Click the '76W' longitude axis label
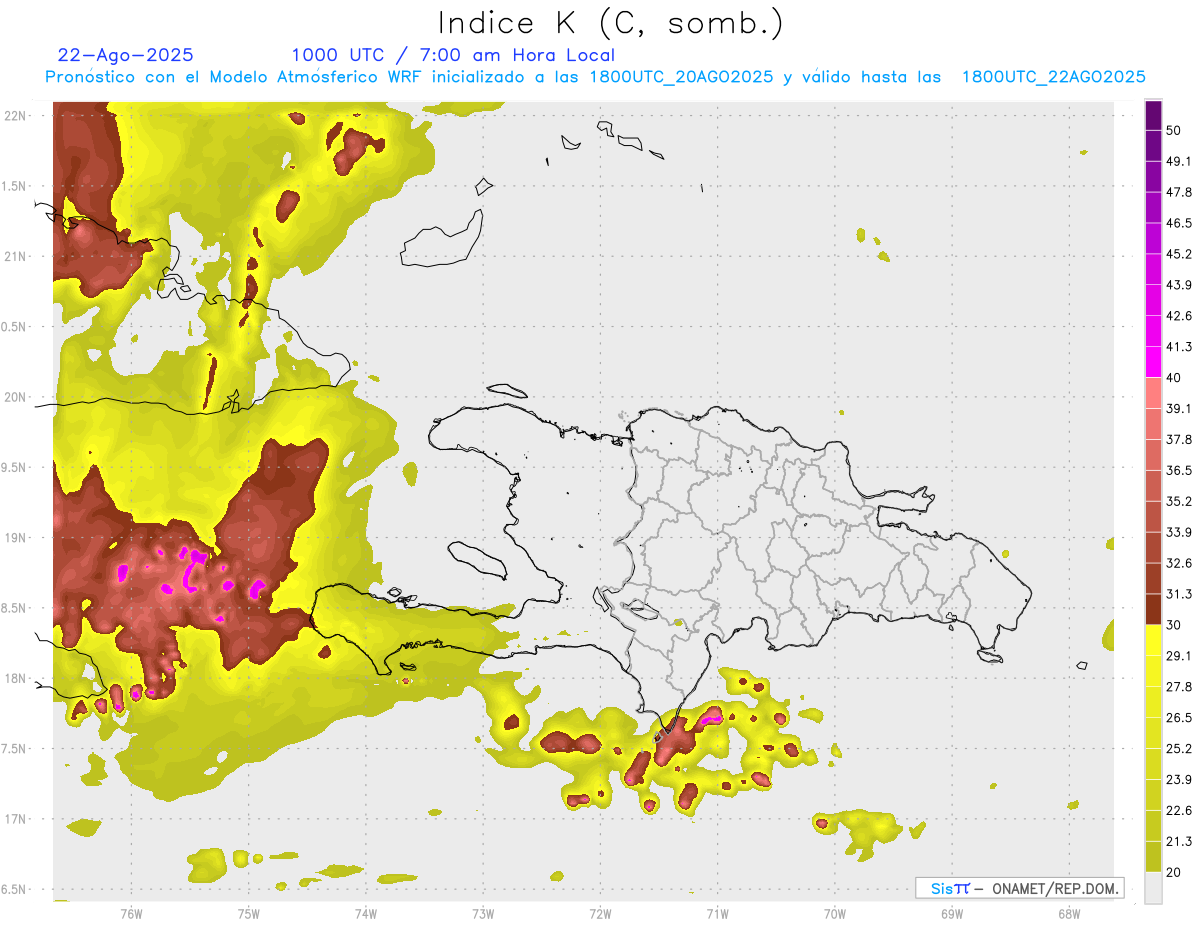Screen dimensions: 1200x927 coord(131,914)
